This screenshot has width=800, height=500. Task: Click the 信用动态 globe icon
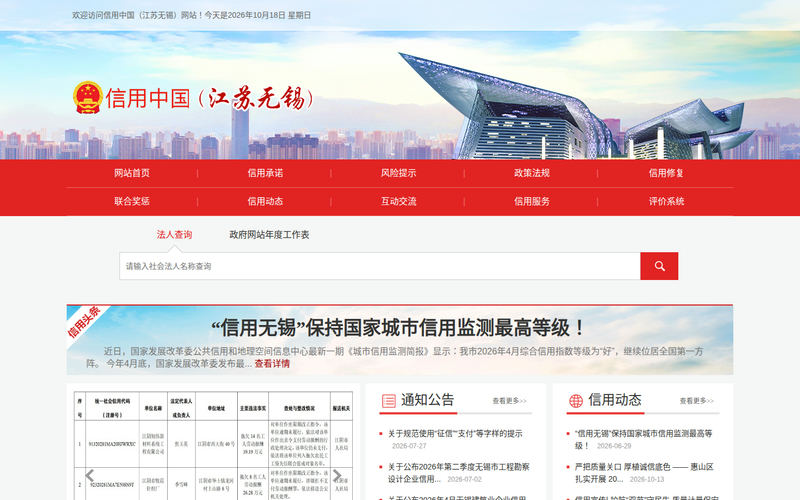point(576,401)
